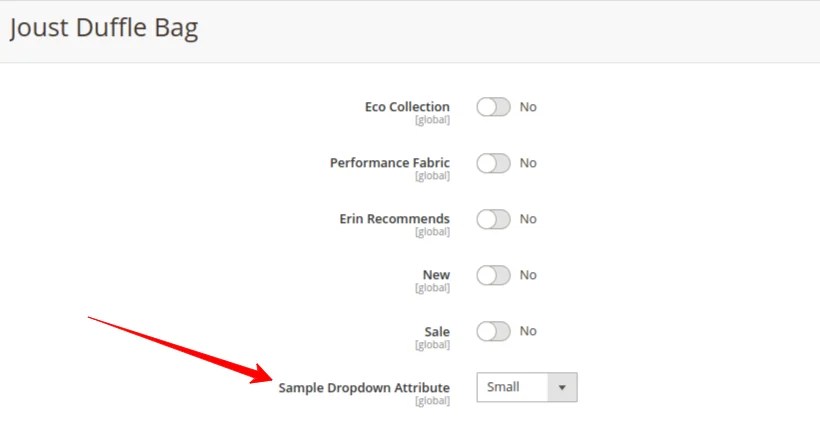Screen dimensions: 820x442
Task: Enable the Performance Fabric switch
Action: click(493, 163)
